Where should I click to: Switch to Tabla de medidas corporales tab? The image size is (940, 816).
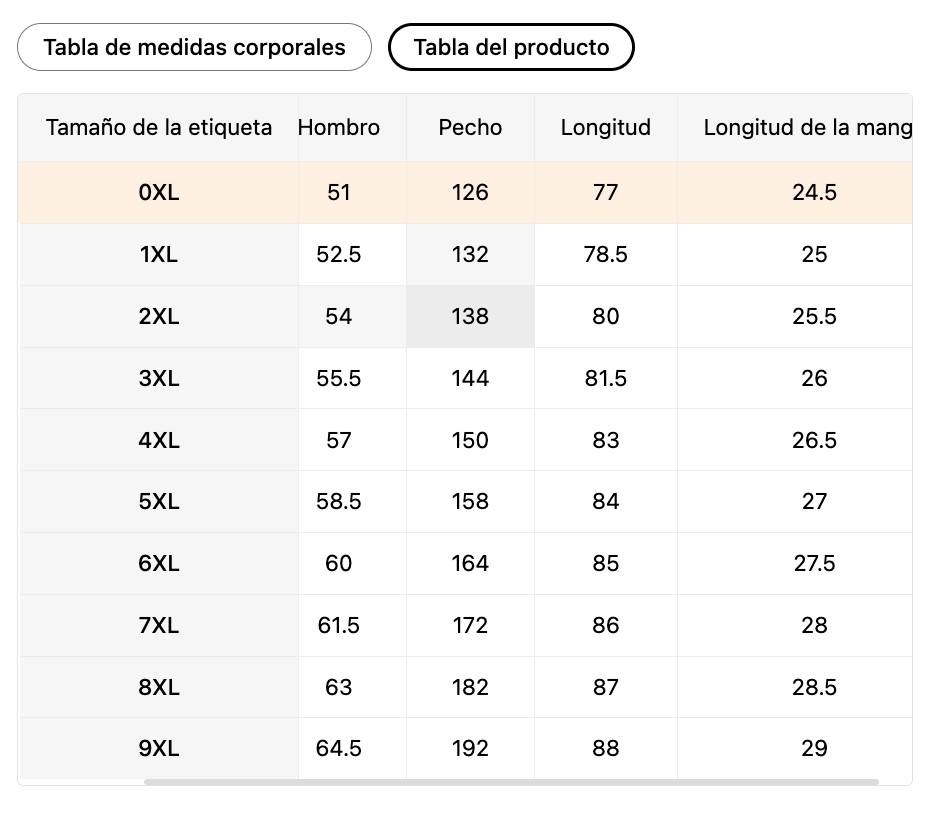[194, 47]
